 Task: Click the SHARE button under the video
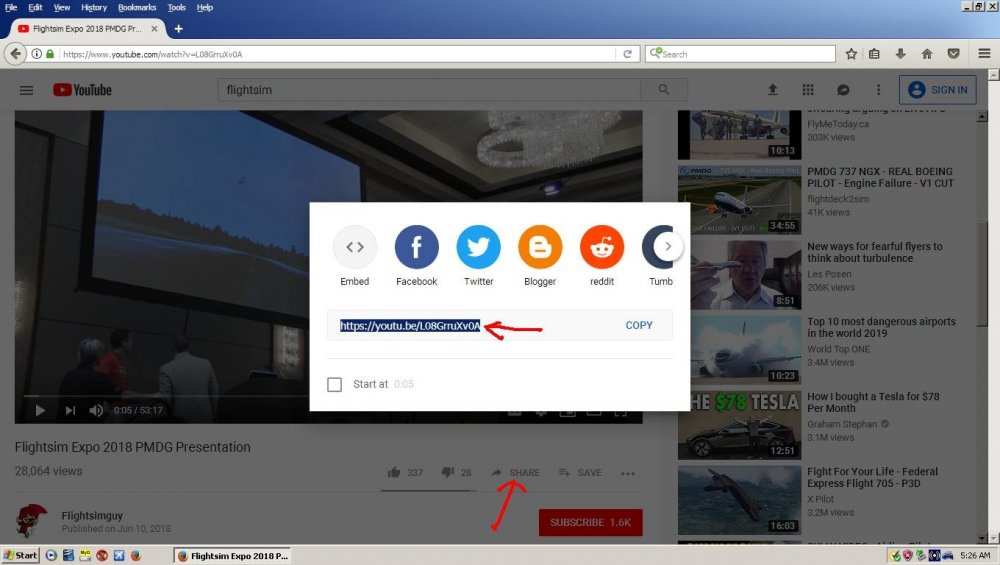(x=516, y=473)
